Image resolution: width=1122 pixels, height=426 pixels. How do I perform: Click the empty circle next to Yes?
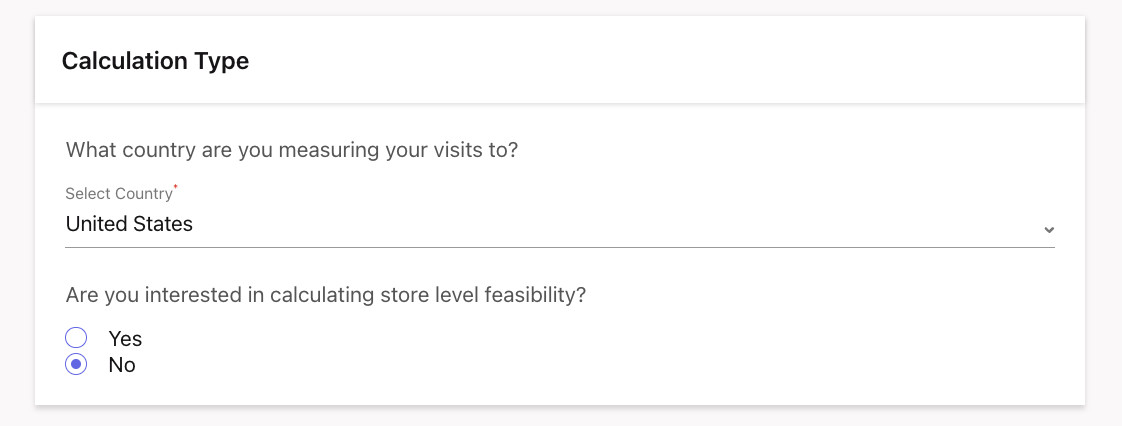pos(76,338)
